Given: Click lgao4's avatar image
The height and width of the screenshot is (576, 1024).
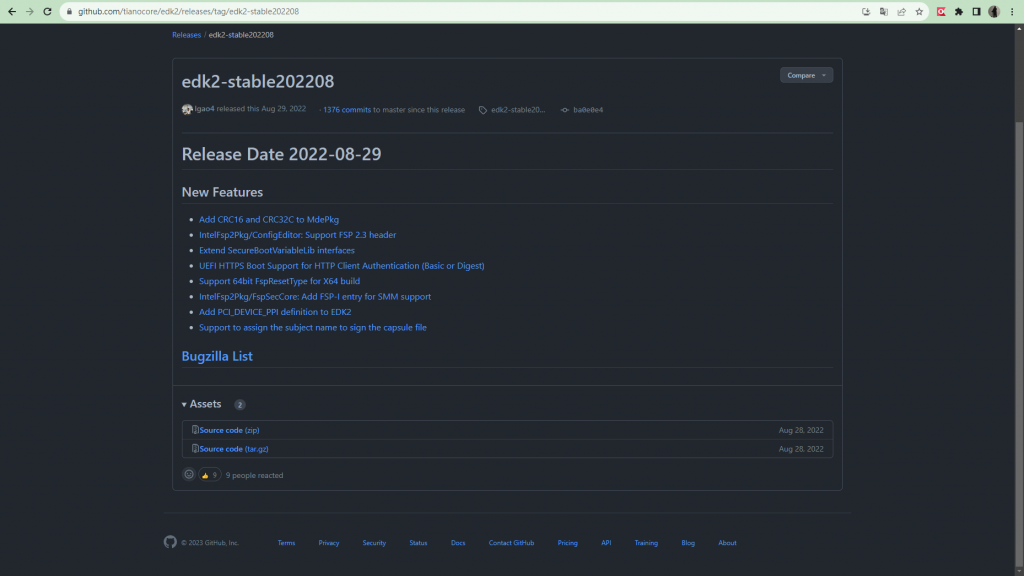Looking at the screenshot, I should coord(187,109).
